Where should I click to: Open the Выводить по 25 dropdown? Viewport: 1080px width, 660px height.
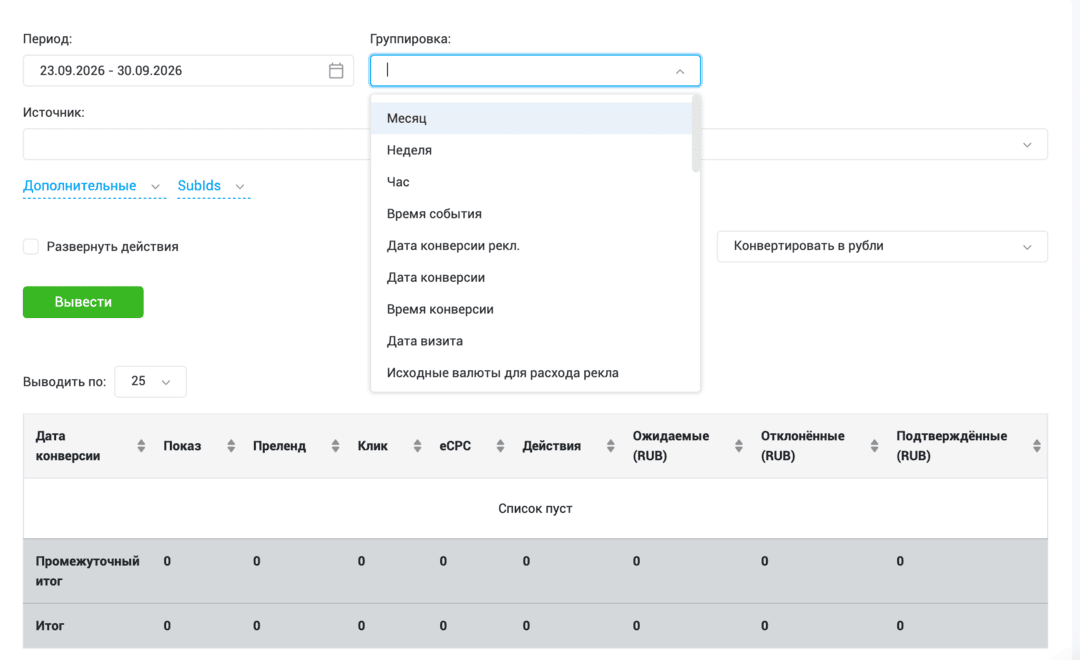pyautogui.click(x=150, y=381)
